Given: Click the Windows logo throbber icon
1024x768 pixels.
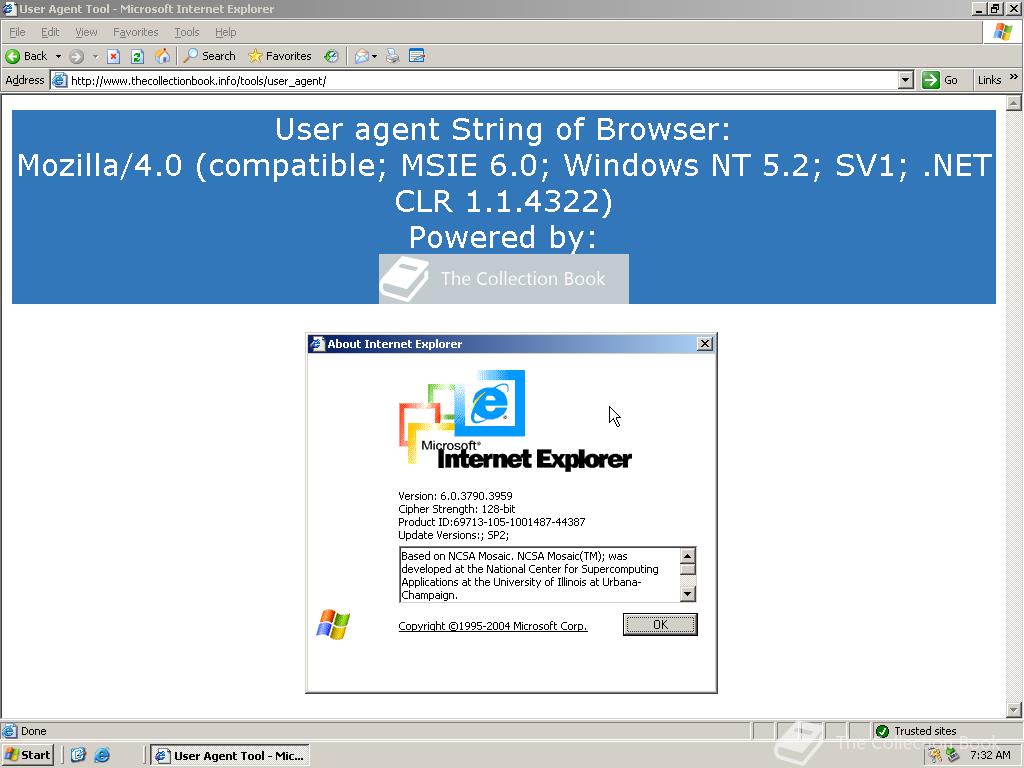Looking at the screenshot, I should (1002, 32).
